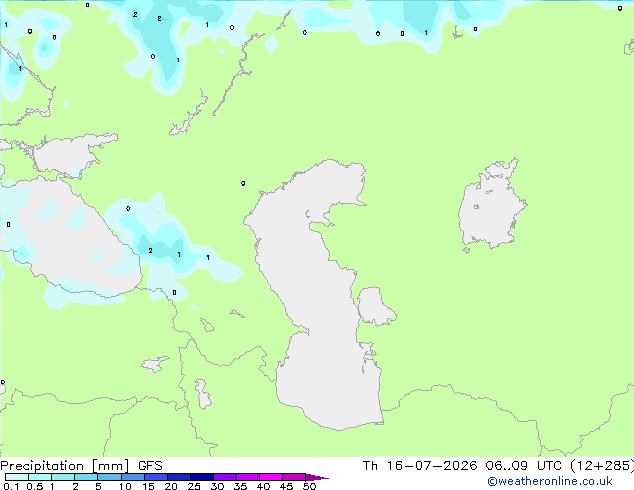Click the '50' legend scale value
This screenshot has height=490, width=634.
click(309, 486)
